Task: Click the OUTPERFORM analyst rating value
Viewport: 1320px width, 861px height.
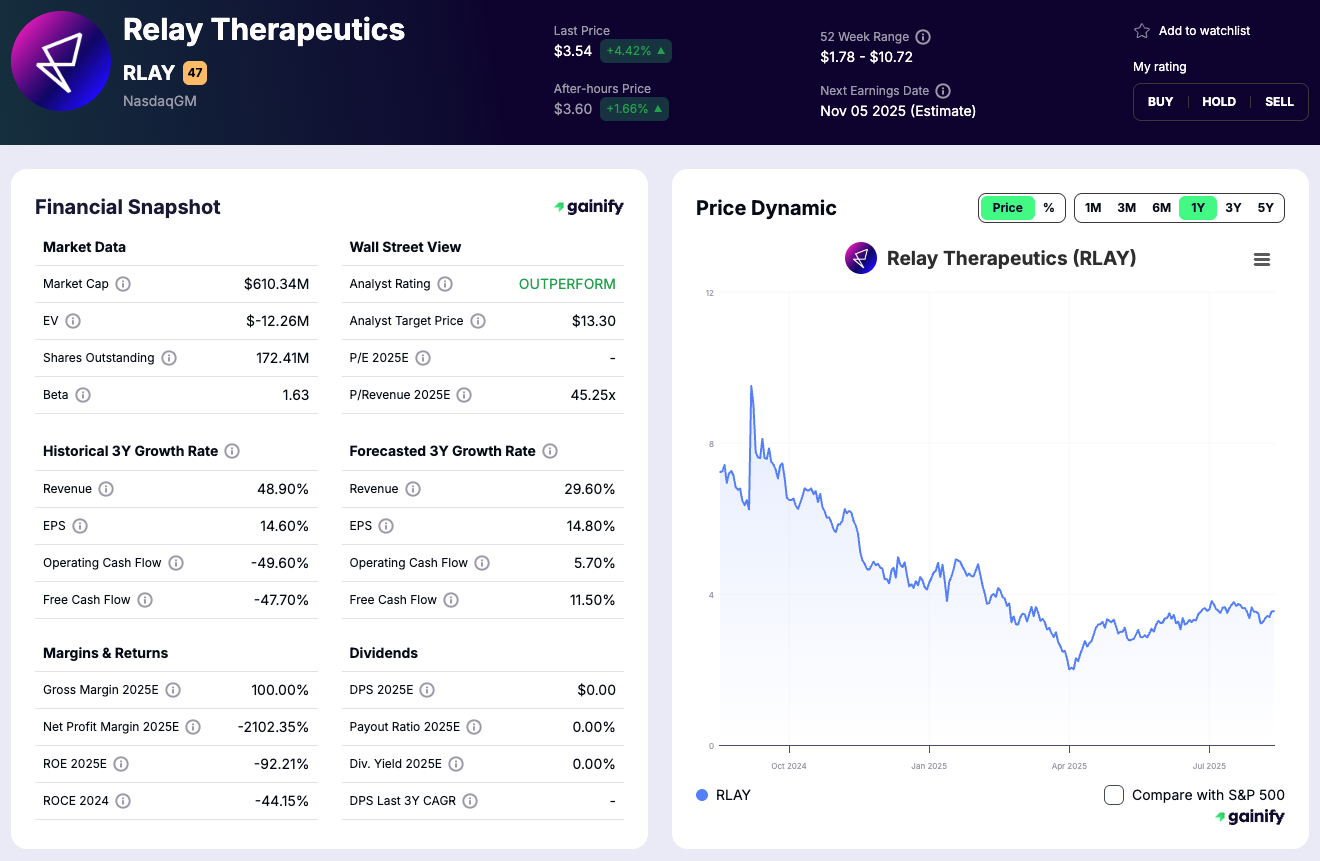Action: point(567,284)
